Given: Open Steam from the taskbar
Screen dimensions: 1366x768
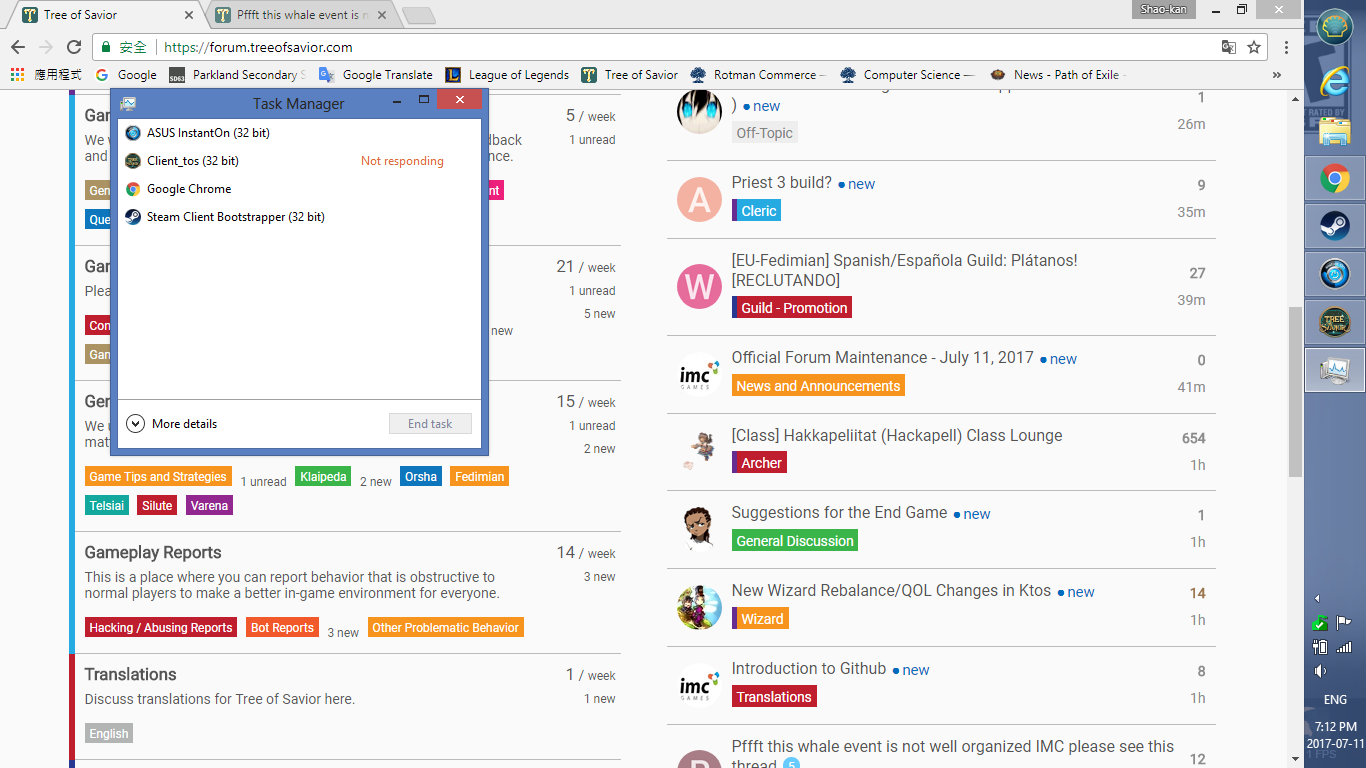Looking at the screenshot, I should pyautogui.click(x=1334, y=225).
